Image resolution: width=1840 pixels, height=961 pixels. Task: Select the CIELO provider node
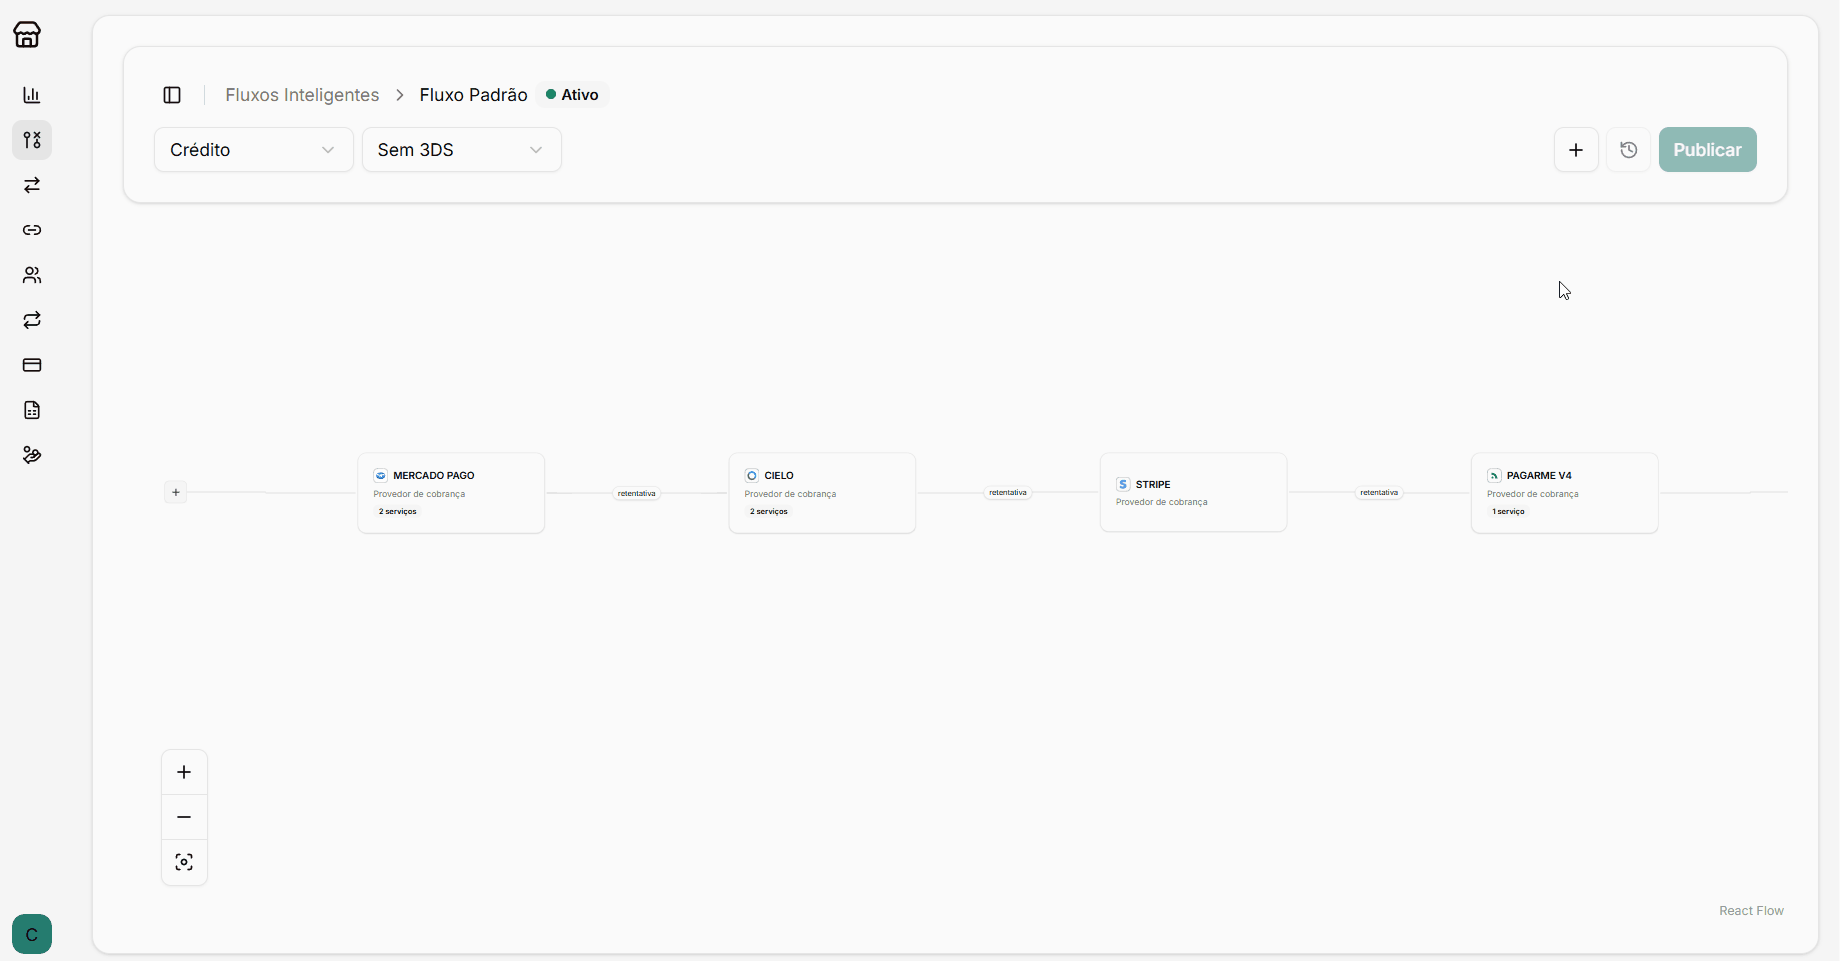[822, 493]
